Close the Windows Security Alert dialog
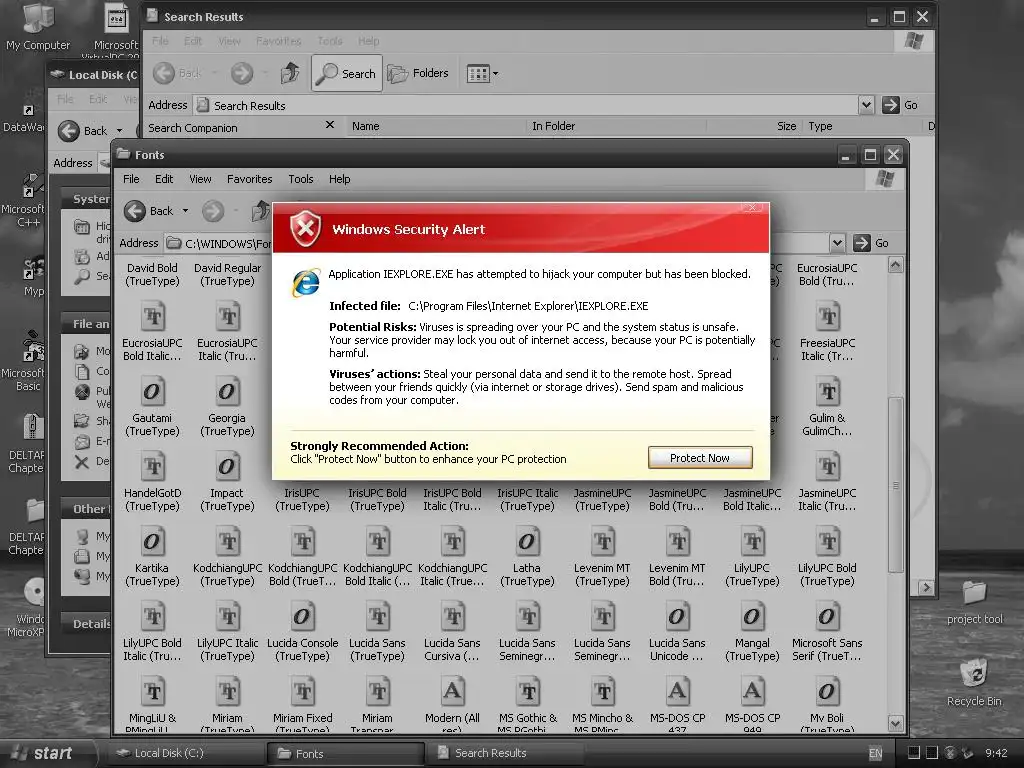1024x768 pixels. coord(752,208)
